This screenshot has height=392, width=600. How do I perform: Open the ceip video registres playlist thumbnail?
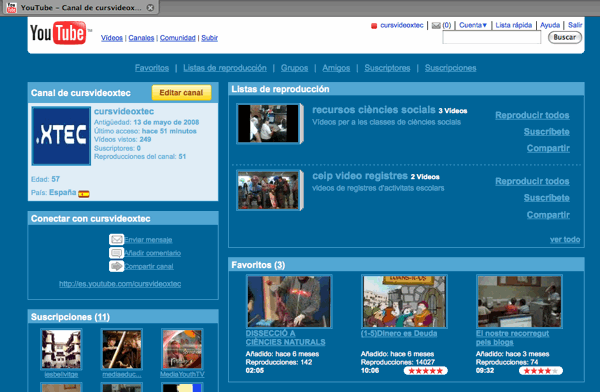coord(268,190)
